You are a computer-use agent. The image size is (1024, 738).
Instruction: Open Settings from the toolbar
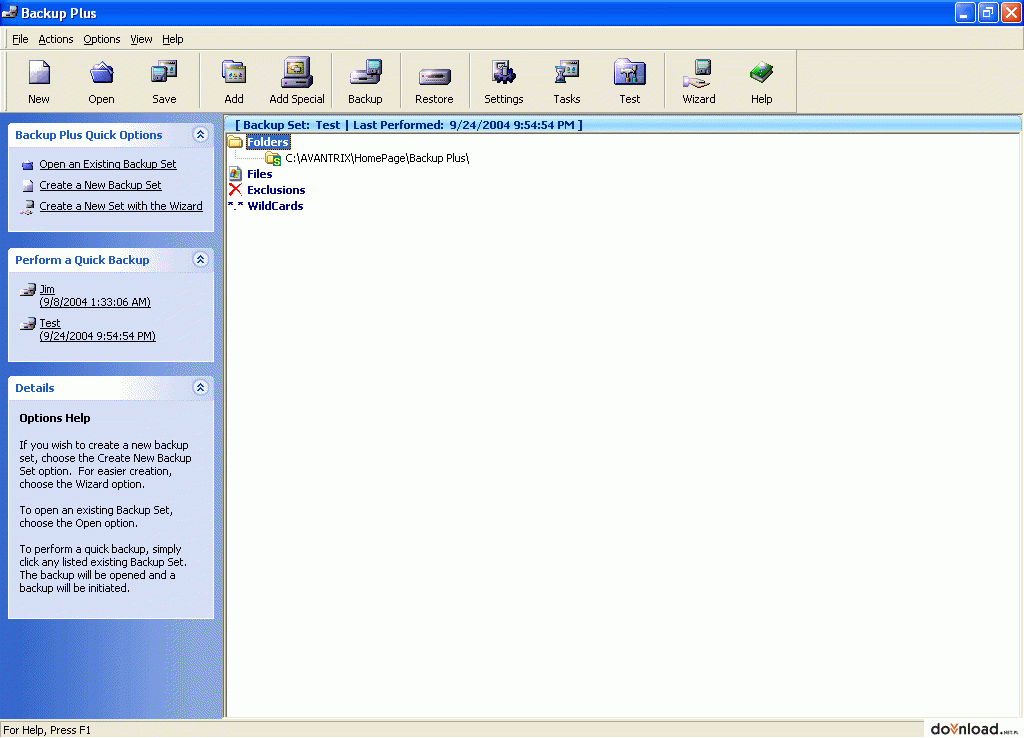(x=504, y=73)
